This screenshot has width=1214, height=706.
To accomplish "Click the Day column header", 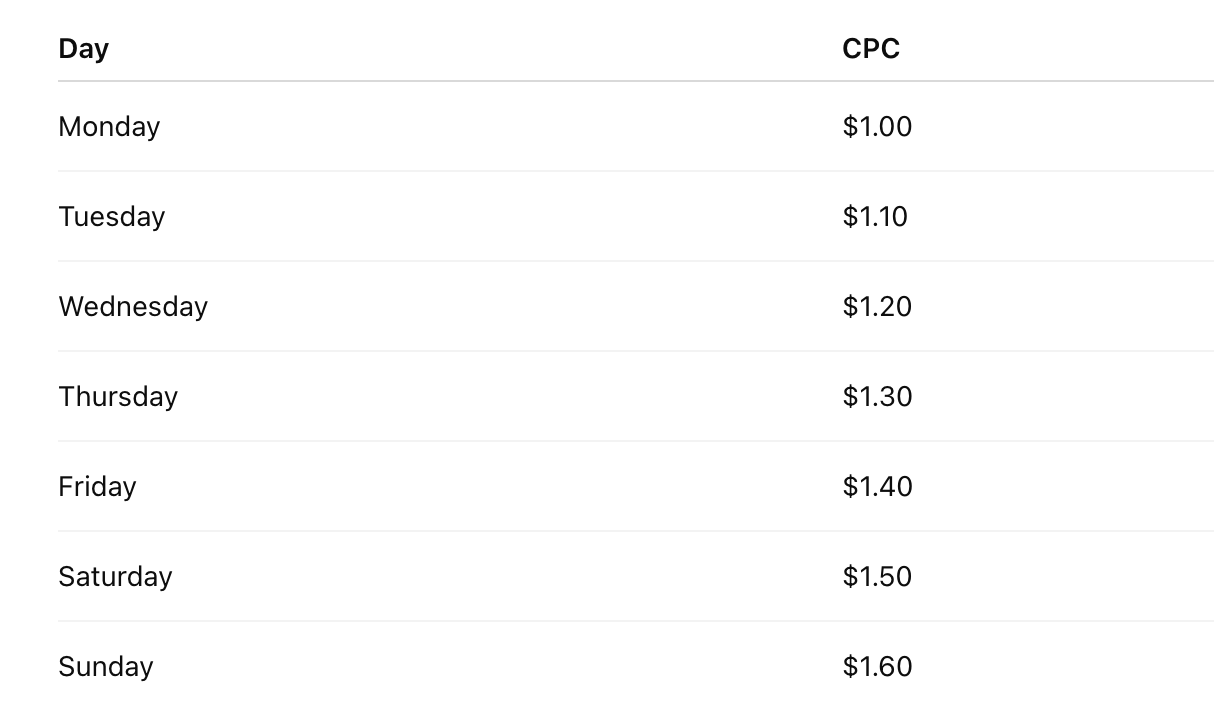I will pos(84,48).
